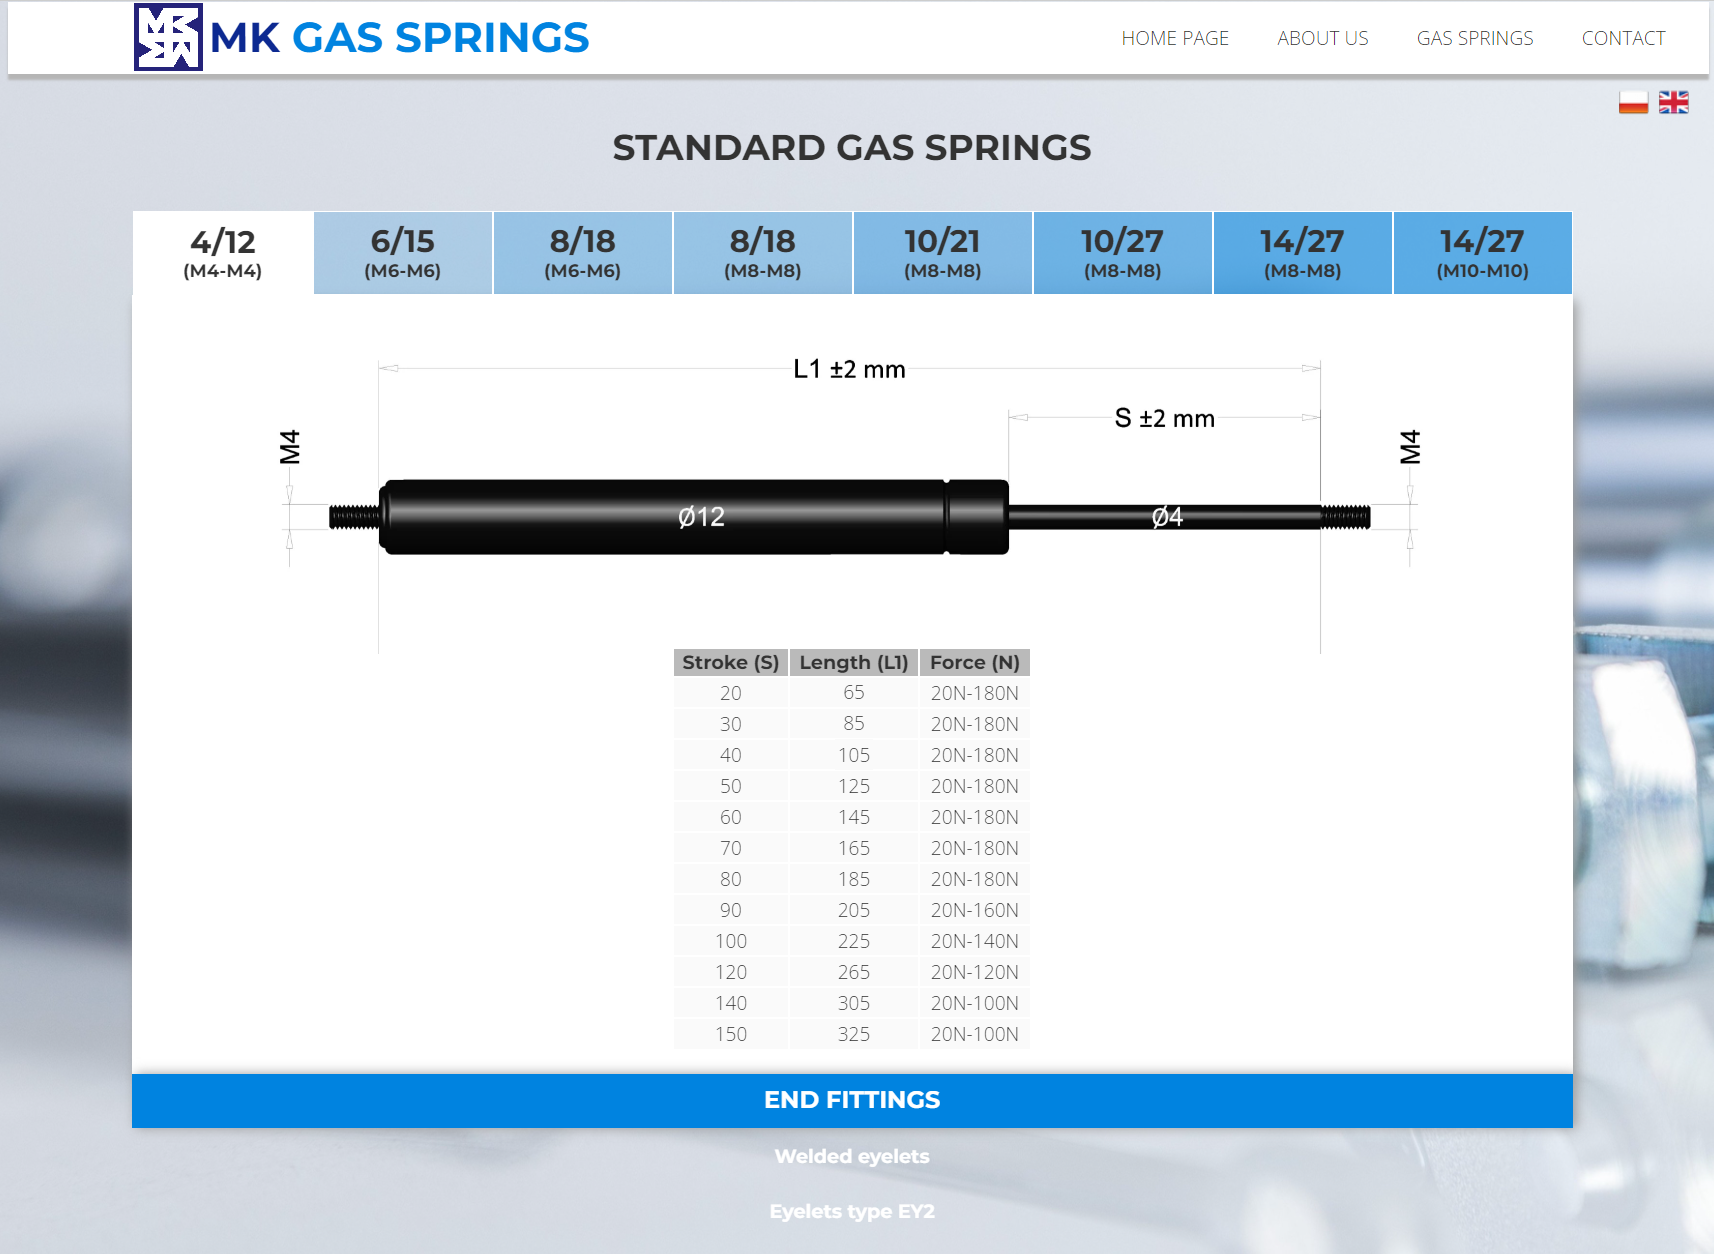
Task: Open the 8/18 (M6-M6) spring variant
Action: pyautogui.click(x=582, y=252)
